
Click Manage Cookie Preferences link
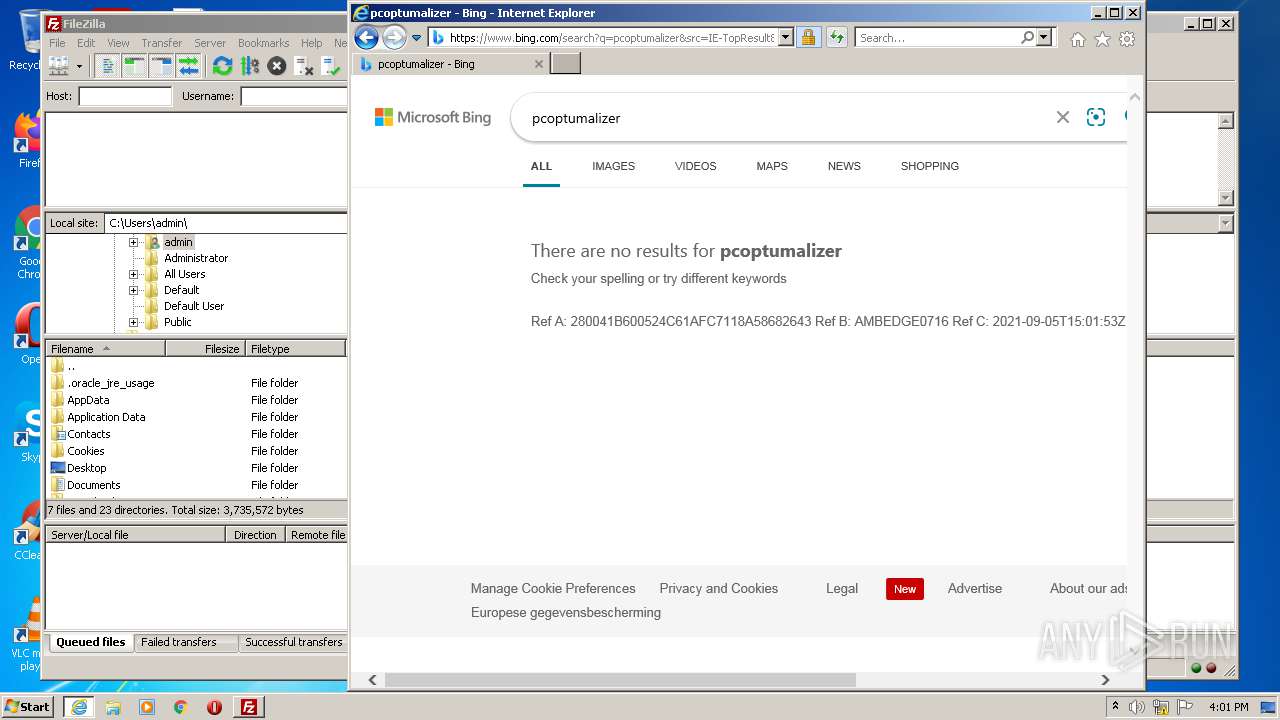pos(553,588)
